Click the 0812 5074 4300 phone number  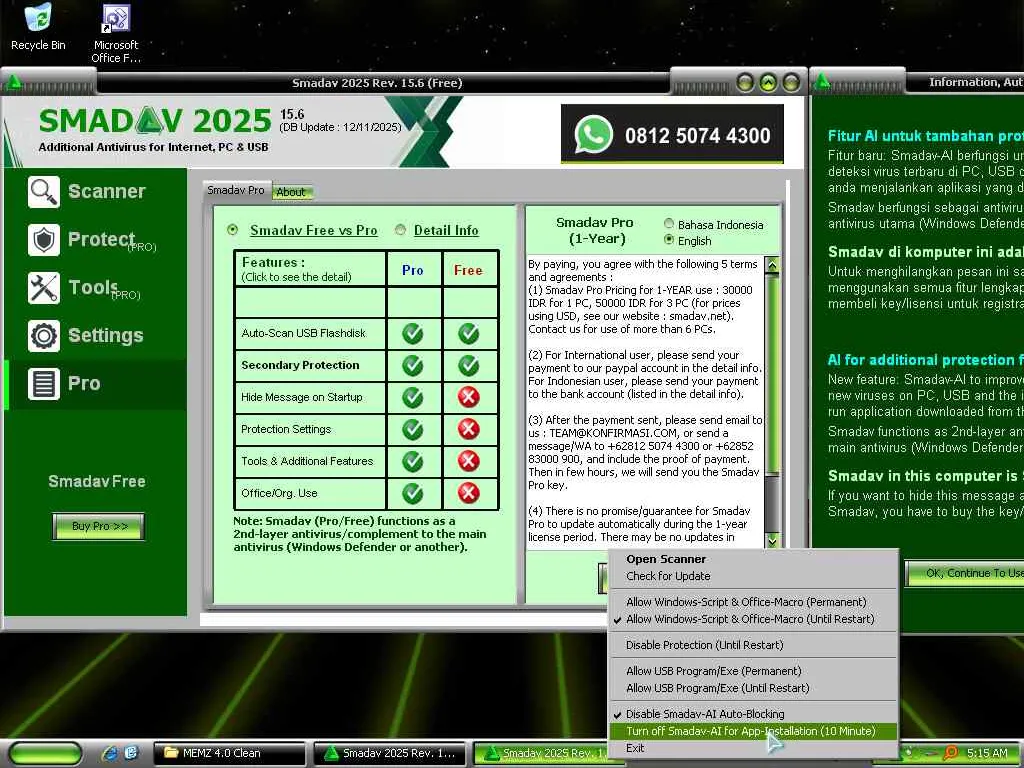(x=697, y=136)
